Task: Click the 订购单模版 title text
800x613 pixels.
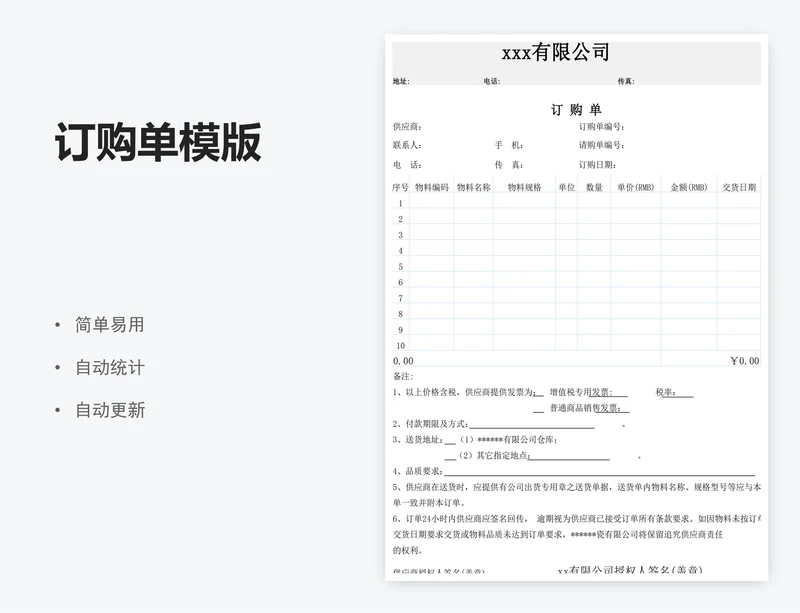Action: click(158, 142)
